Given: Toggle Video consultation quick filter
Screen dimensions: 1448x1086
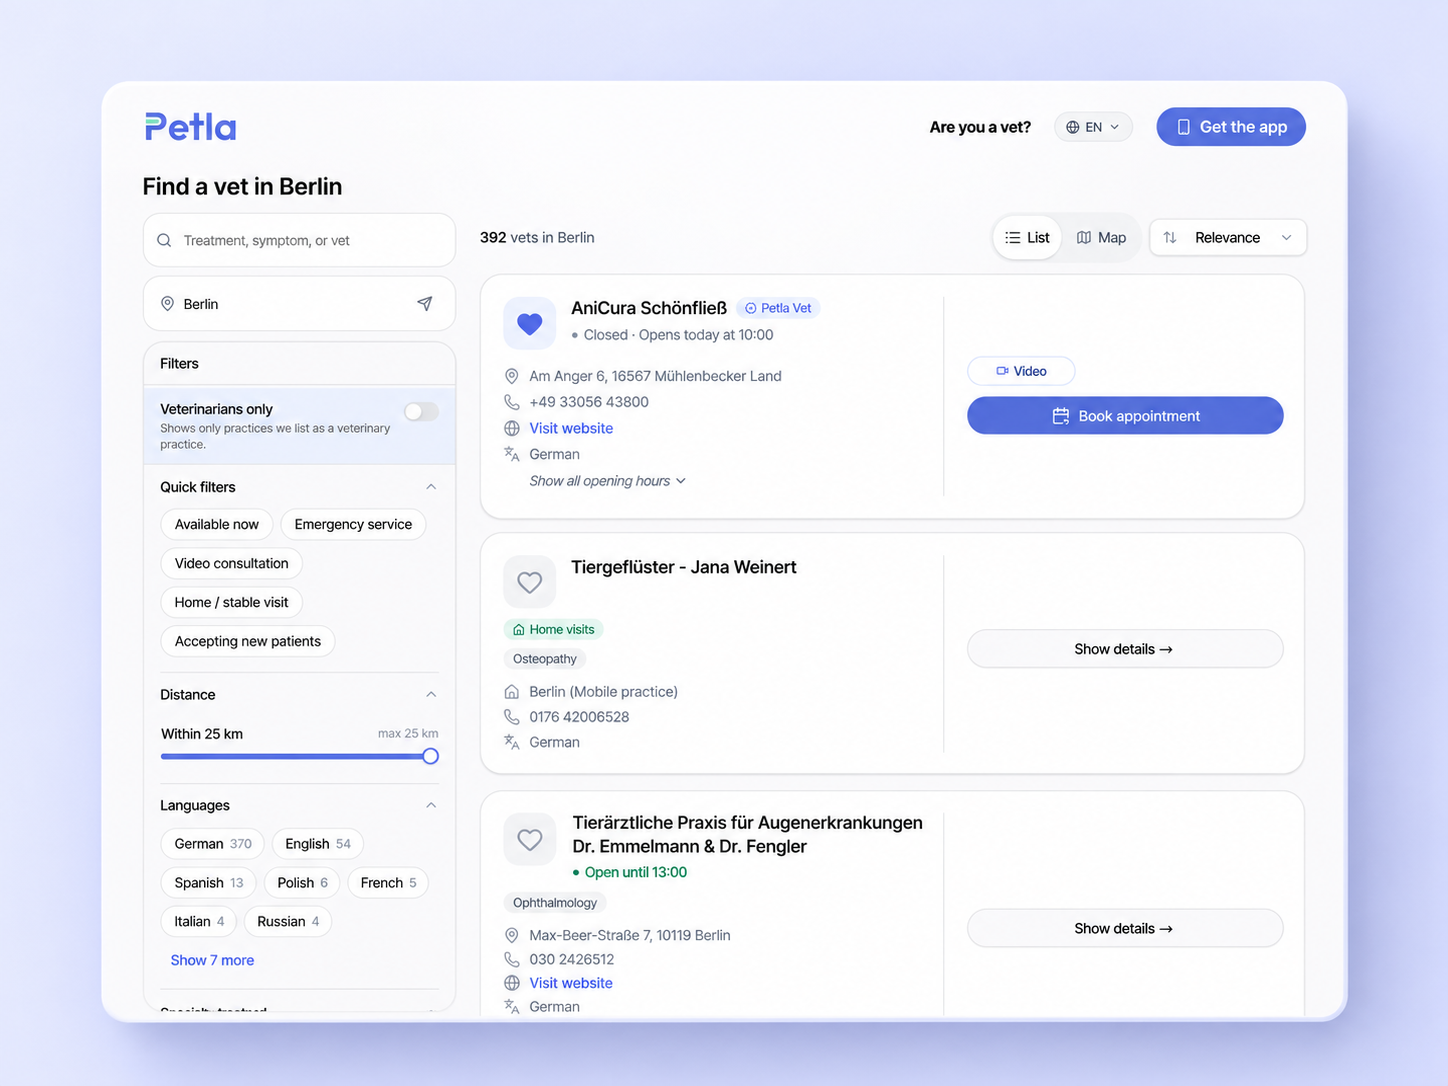Looking at the screenshot, I should tap(232, 563).
